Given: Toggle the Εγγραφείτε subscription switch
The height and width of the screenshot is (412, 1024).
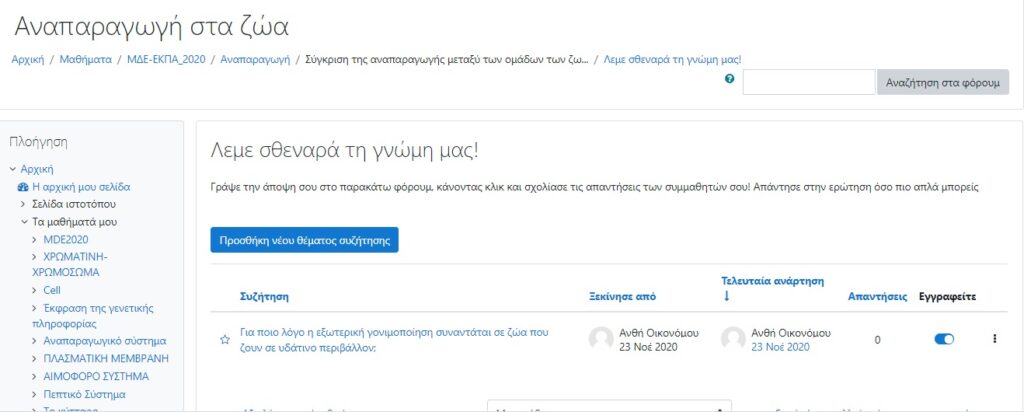Looking at the screenshot, I should point(944,339).
